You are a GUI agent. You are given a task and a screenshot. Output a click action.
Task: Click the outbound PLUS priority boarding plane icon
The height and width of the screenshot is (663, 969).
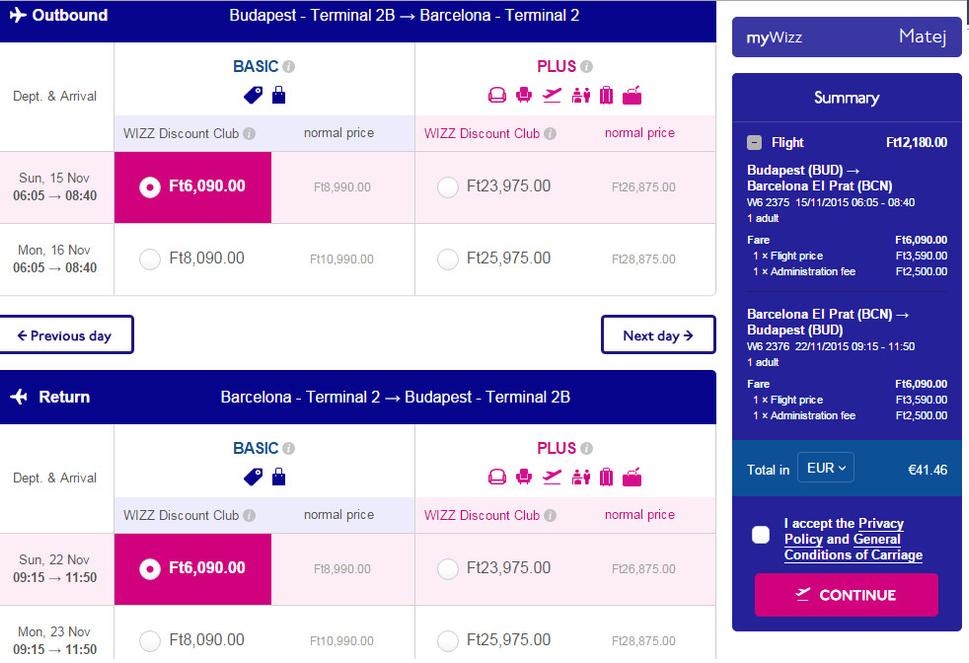pyautogui.click(x=551, y=95)
